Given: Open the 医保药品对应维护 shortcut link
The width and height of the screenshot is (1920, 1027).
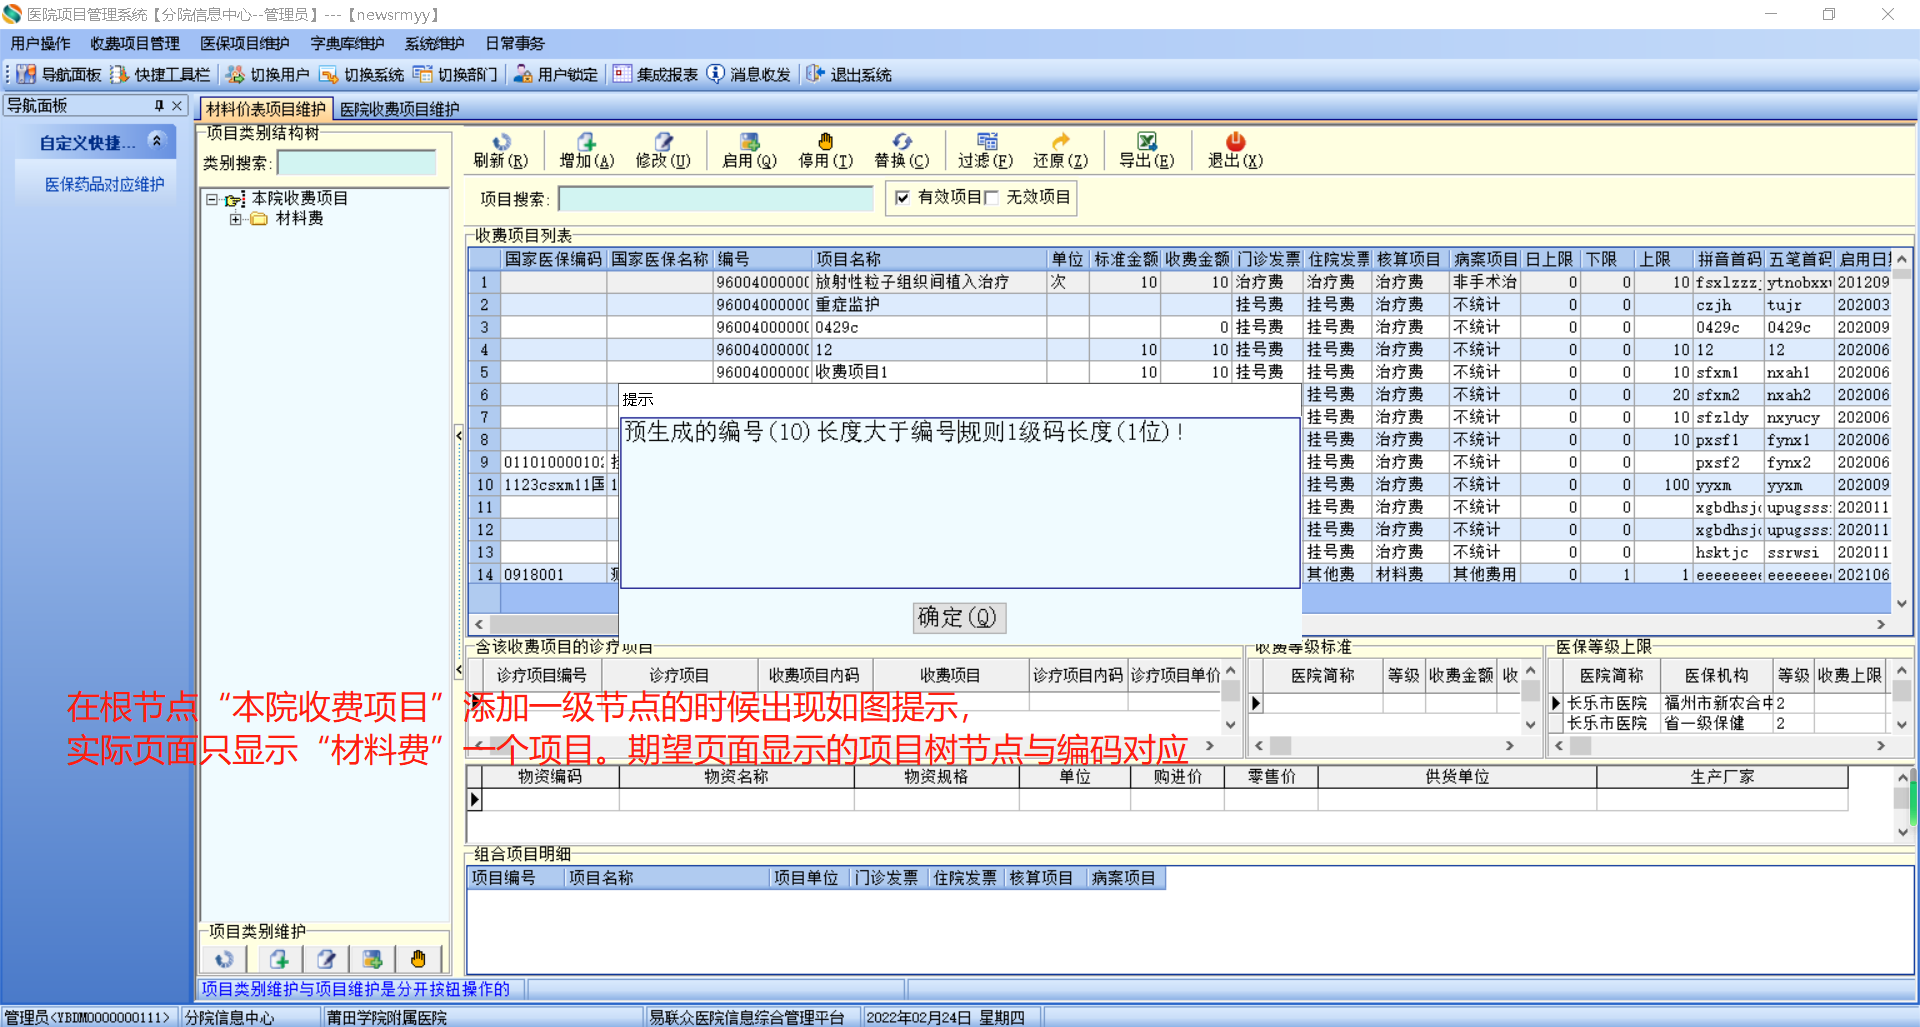Looking at the screenshot, I should [x=105, y=184].
